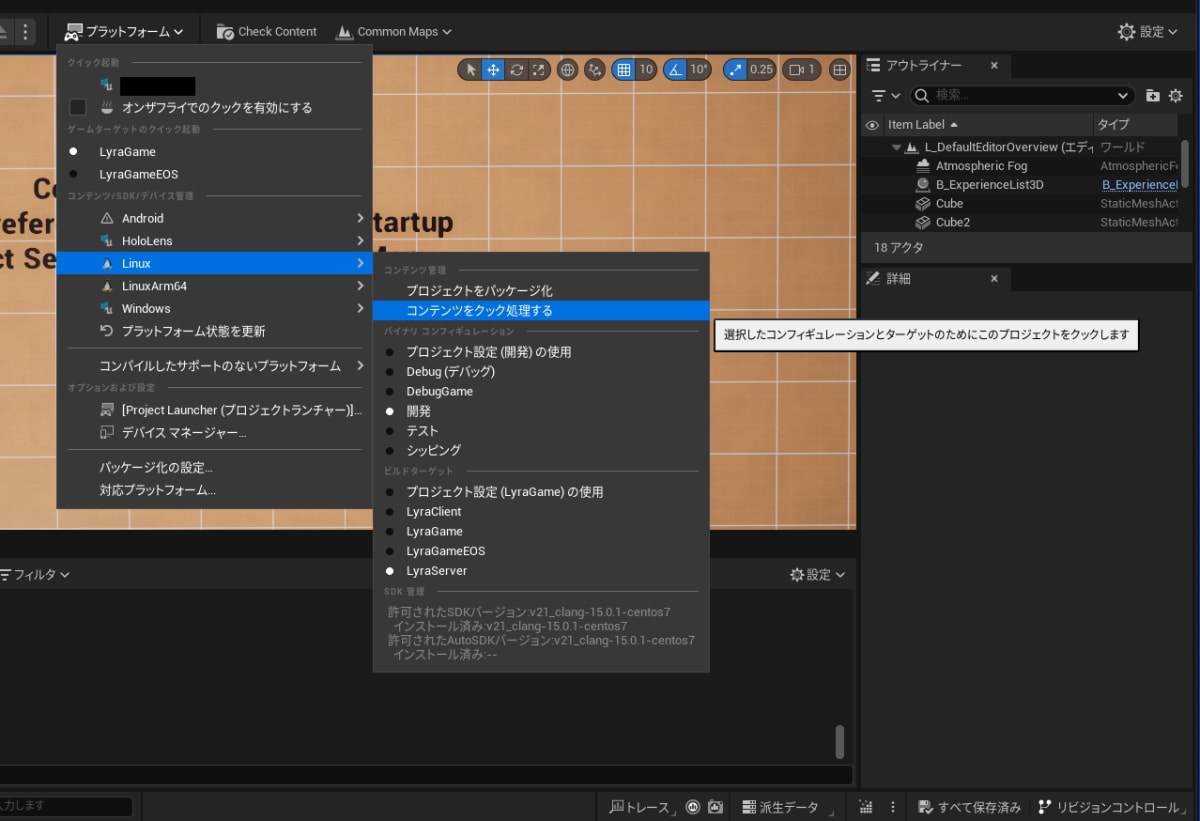Screen dimensions: 1200x821
Task: Enable cook on the fly checkbox
Action: pyautogui.click(x=78, y=107)
